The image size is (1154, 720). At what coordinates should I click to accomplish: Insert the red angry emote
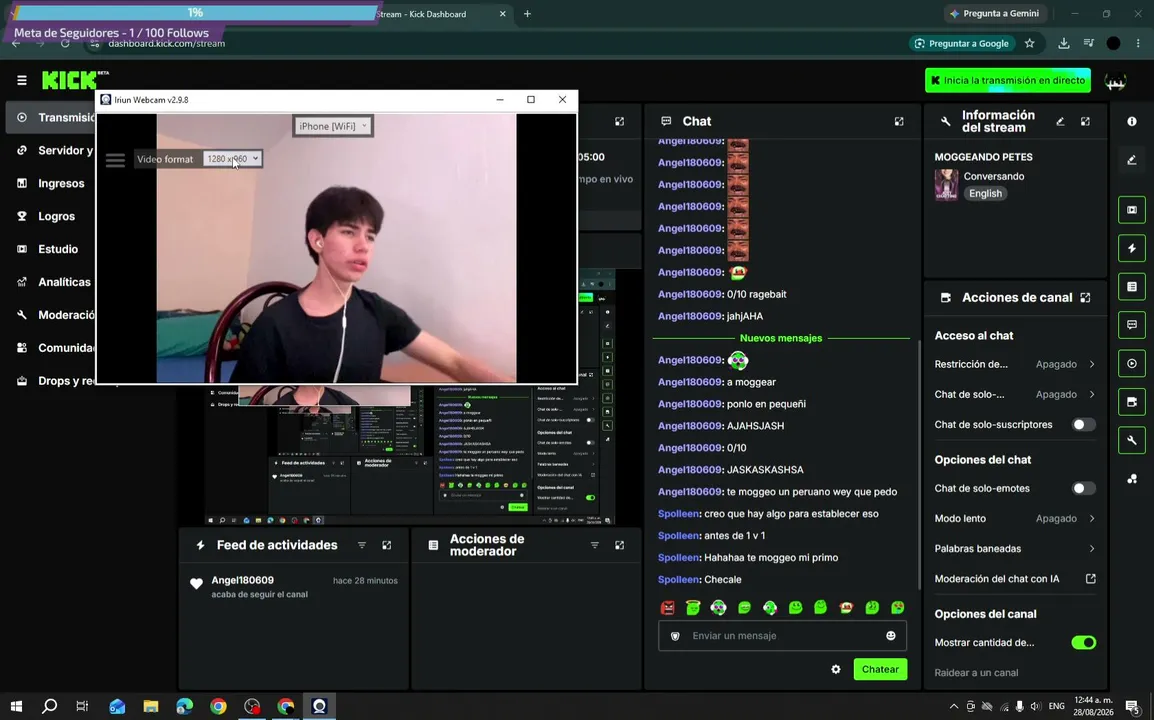(x=668, y=607)
